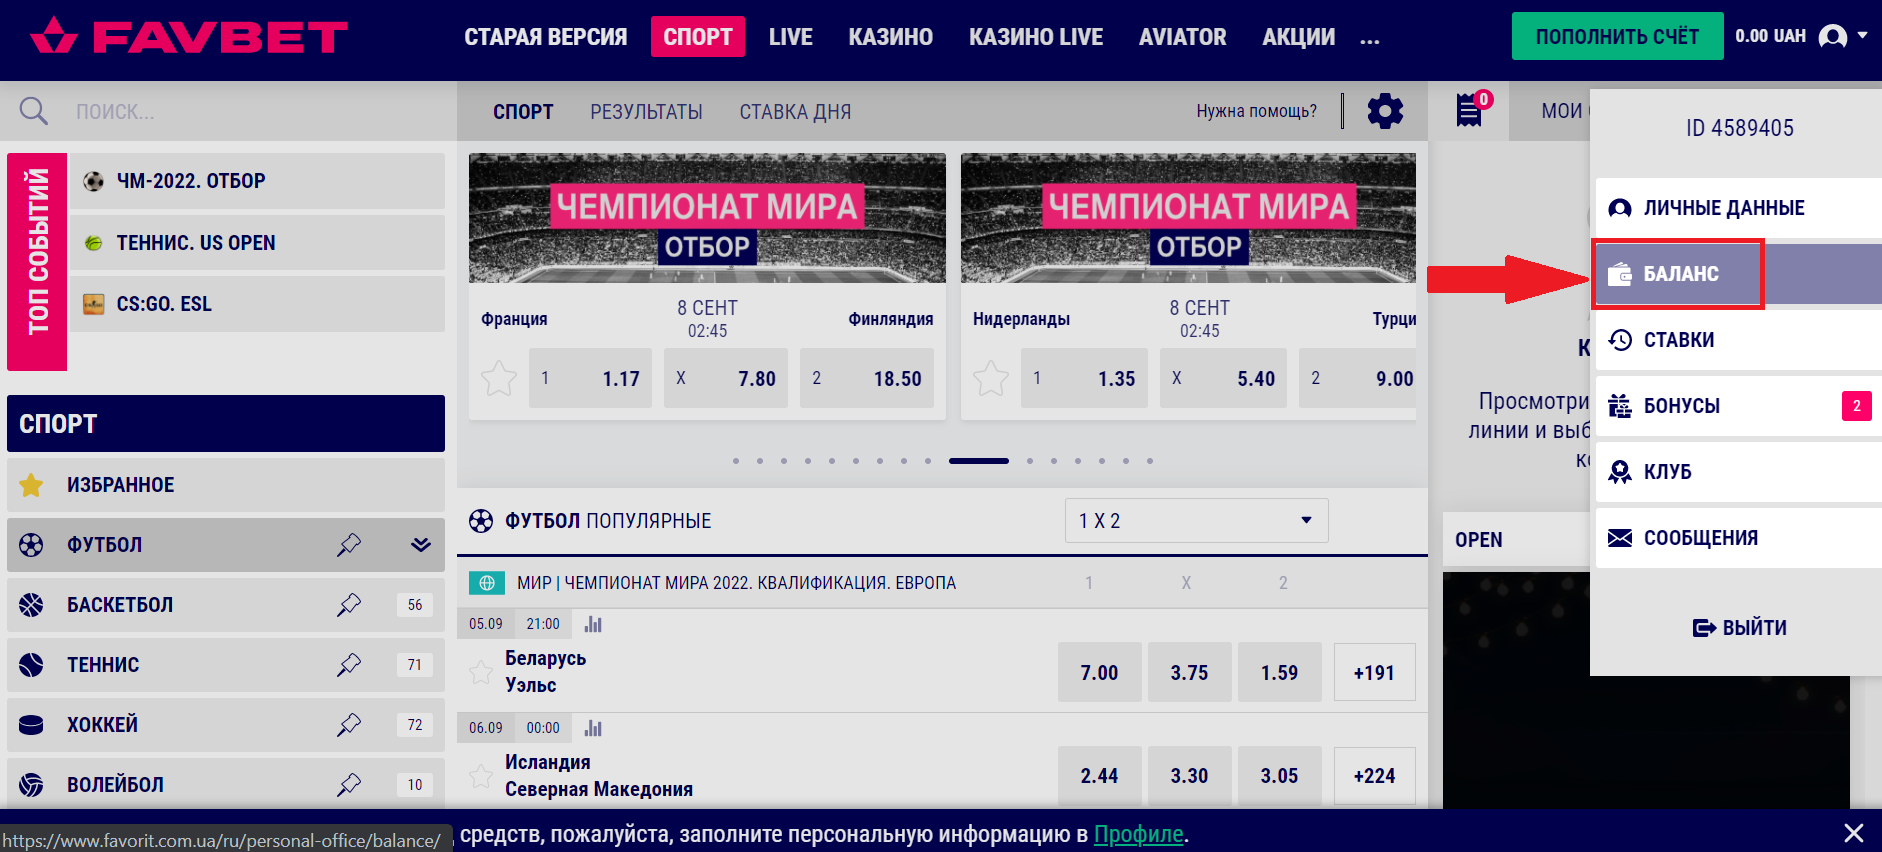1882x852 pixels.
Task: Open Aviator game
Action: coord(1182,37)
